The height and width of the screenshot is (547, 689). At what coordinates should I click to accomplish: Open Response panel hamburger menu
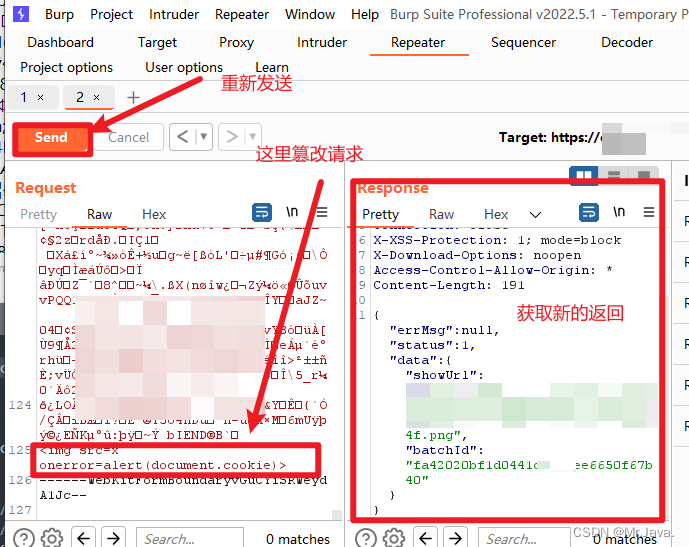(649, 213)
